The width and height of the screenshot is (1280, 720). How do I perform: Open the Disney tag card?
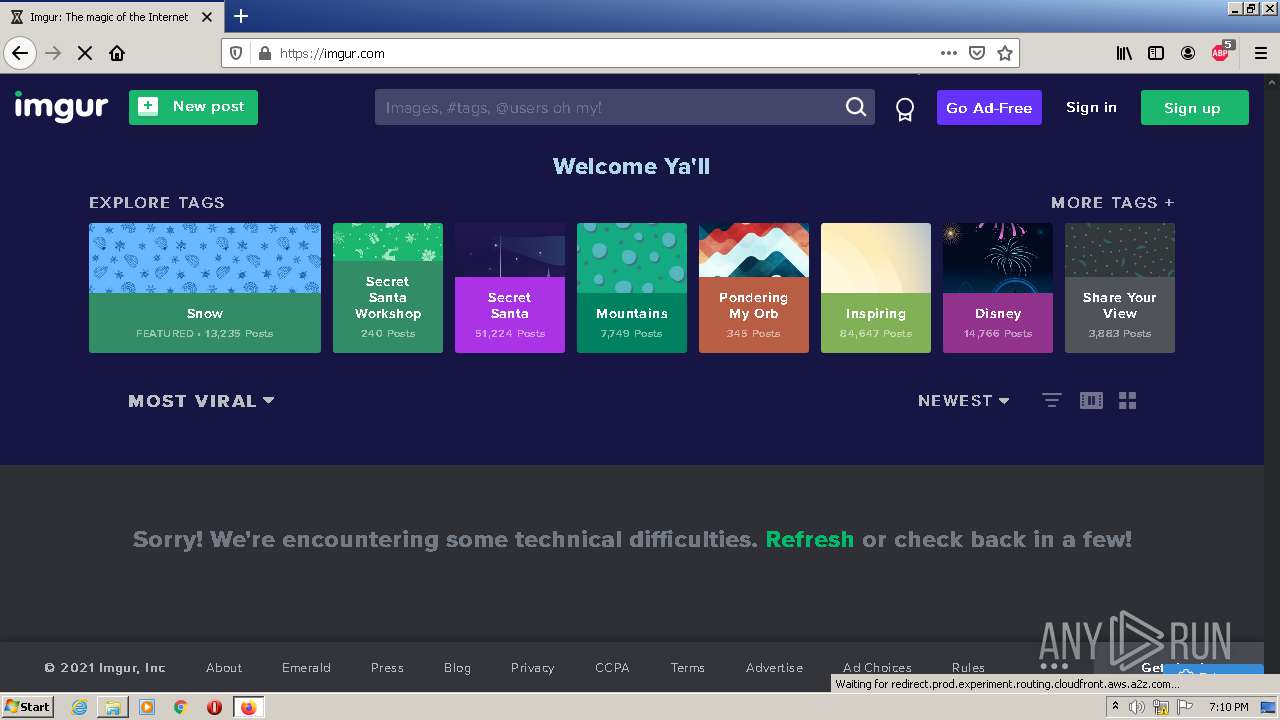pos(998,288)
